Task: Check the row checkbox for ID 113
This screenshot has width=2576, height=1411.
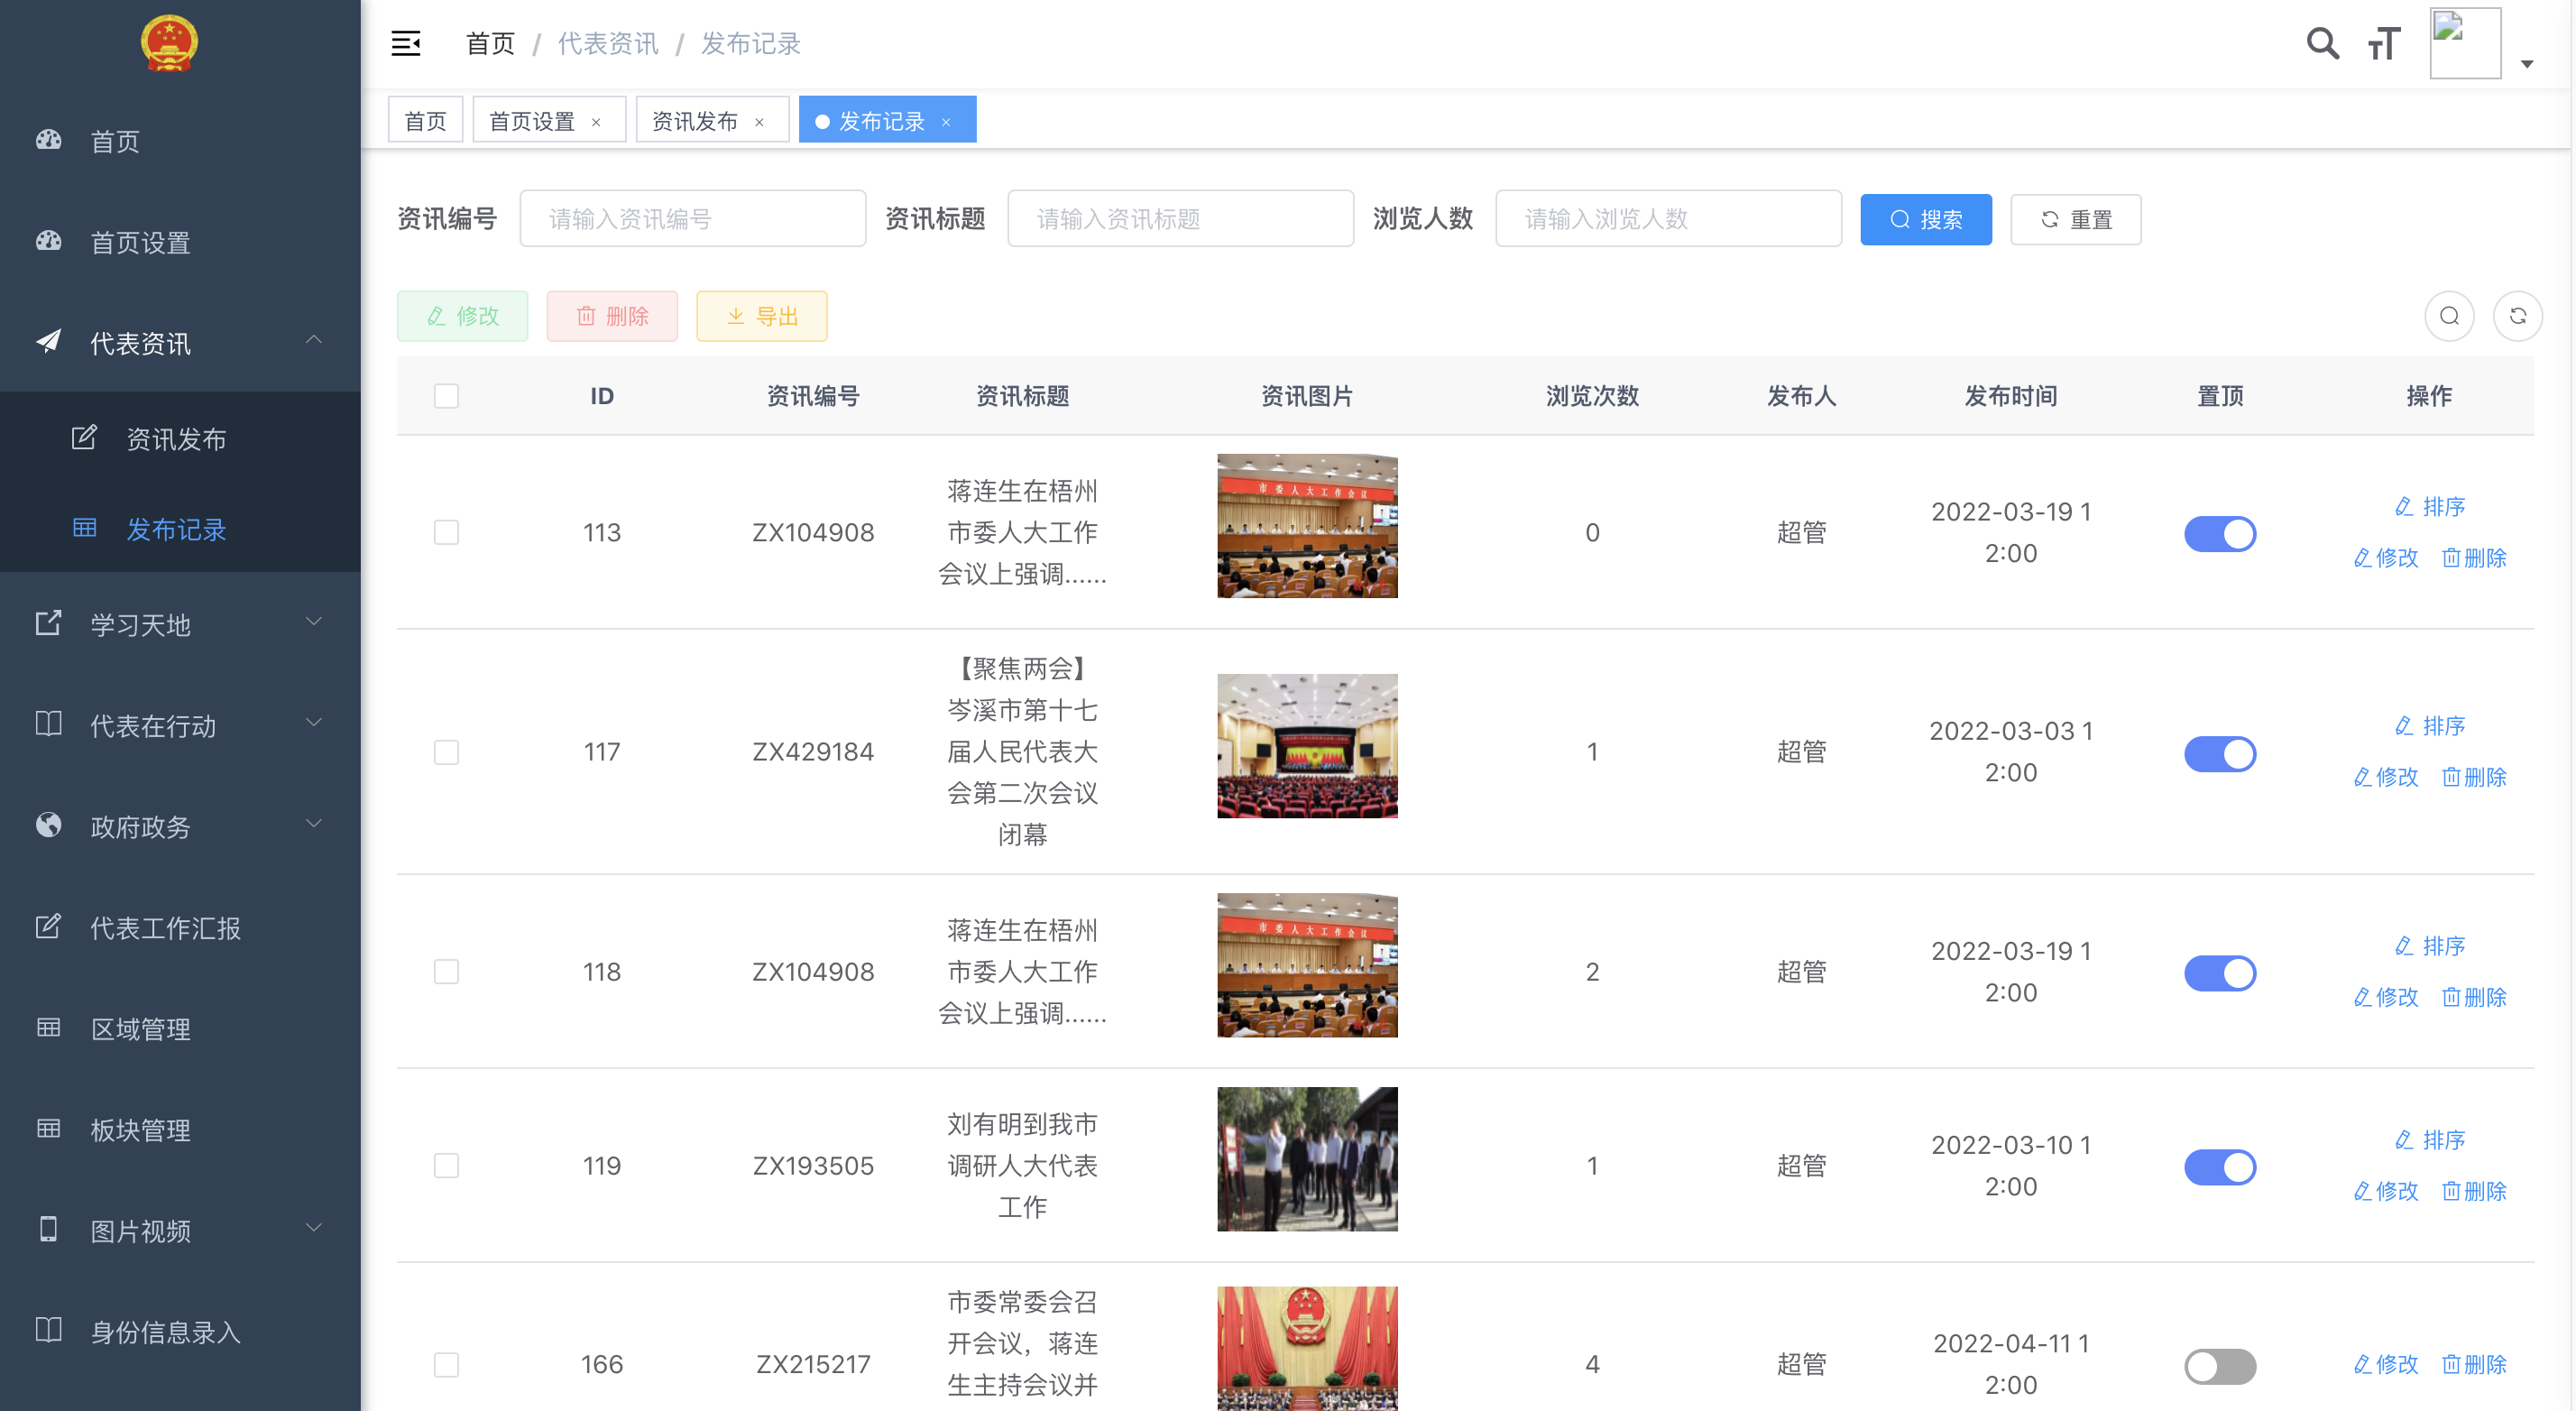Action: pos(446,532)
